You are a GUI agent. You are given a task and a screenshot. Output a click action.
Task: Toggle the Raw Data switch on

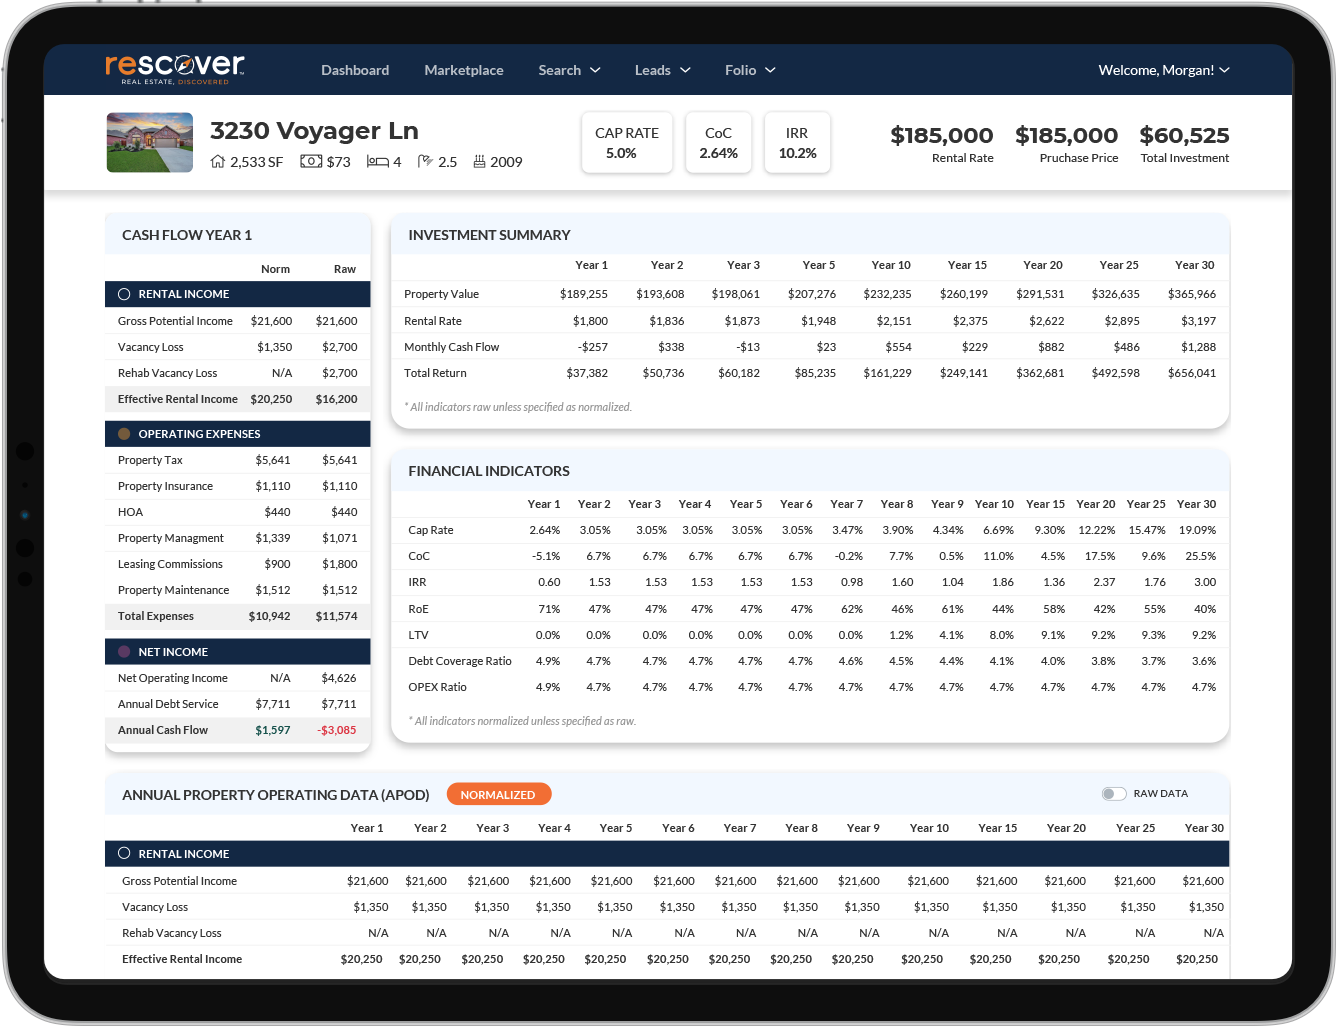click(x=1113, y=794)
